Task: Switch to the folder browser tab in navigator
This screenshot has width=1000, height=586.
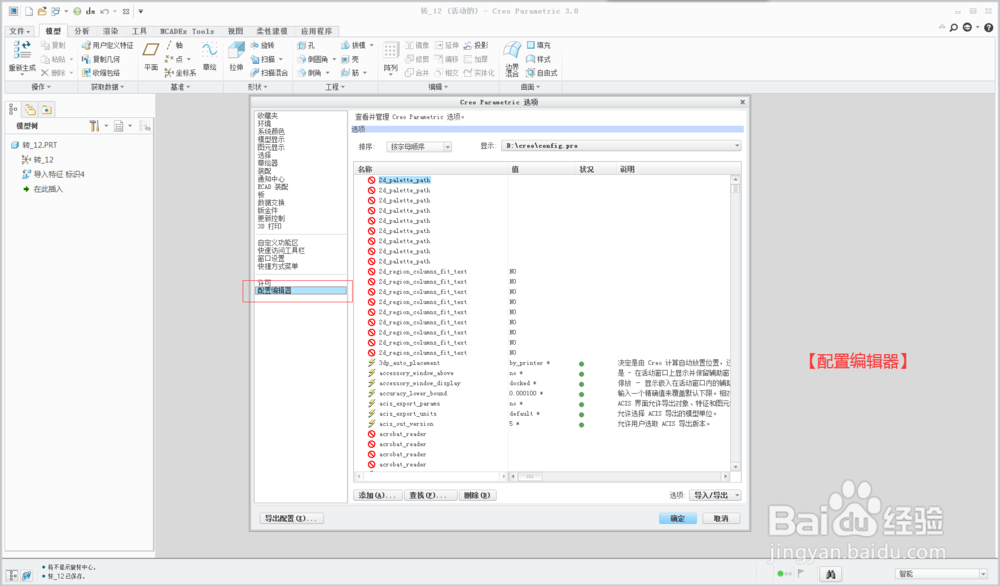Action: 30,109
